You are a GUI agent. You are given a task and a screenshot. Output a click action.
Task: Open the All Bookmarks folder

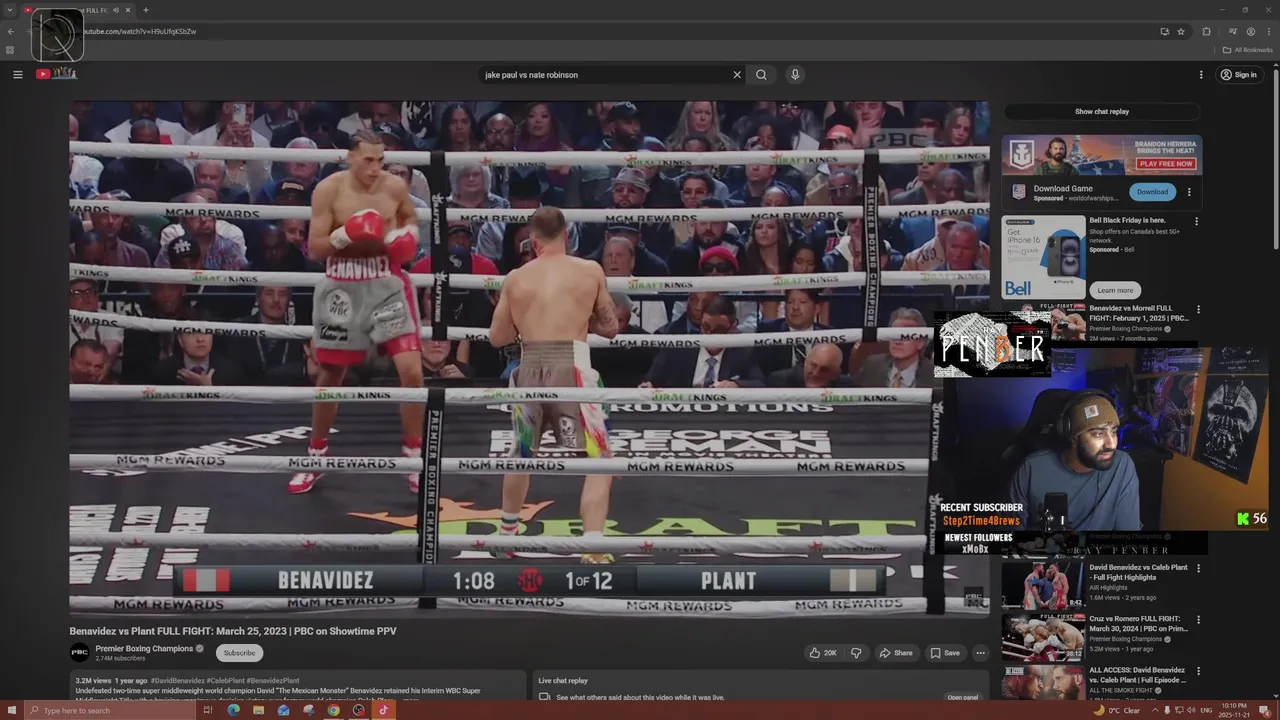point(1247,50)
